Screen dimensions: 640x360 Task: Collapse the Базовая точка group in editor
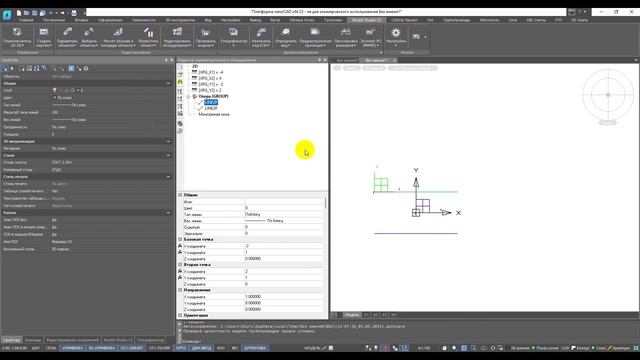(180, 239)
